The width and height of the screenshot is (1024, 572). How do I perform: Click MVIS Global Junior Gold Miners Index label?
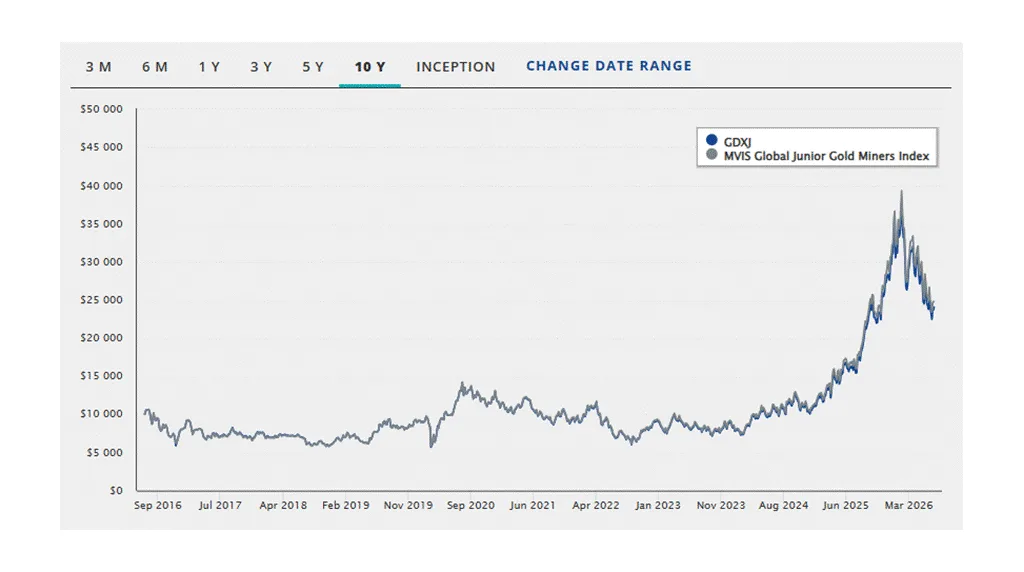[x=826, y=156]
